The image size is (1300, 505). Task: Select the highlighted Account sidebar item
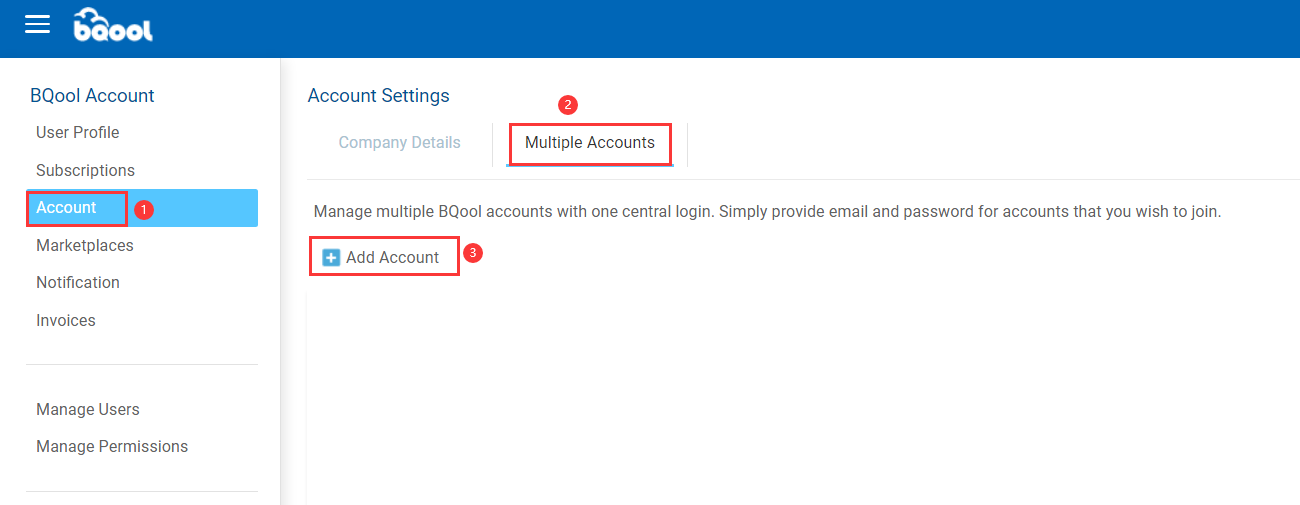click(142, 208)
